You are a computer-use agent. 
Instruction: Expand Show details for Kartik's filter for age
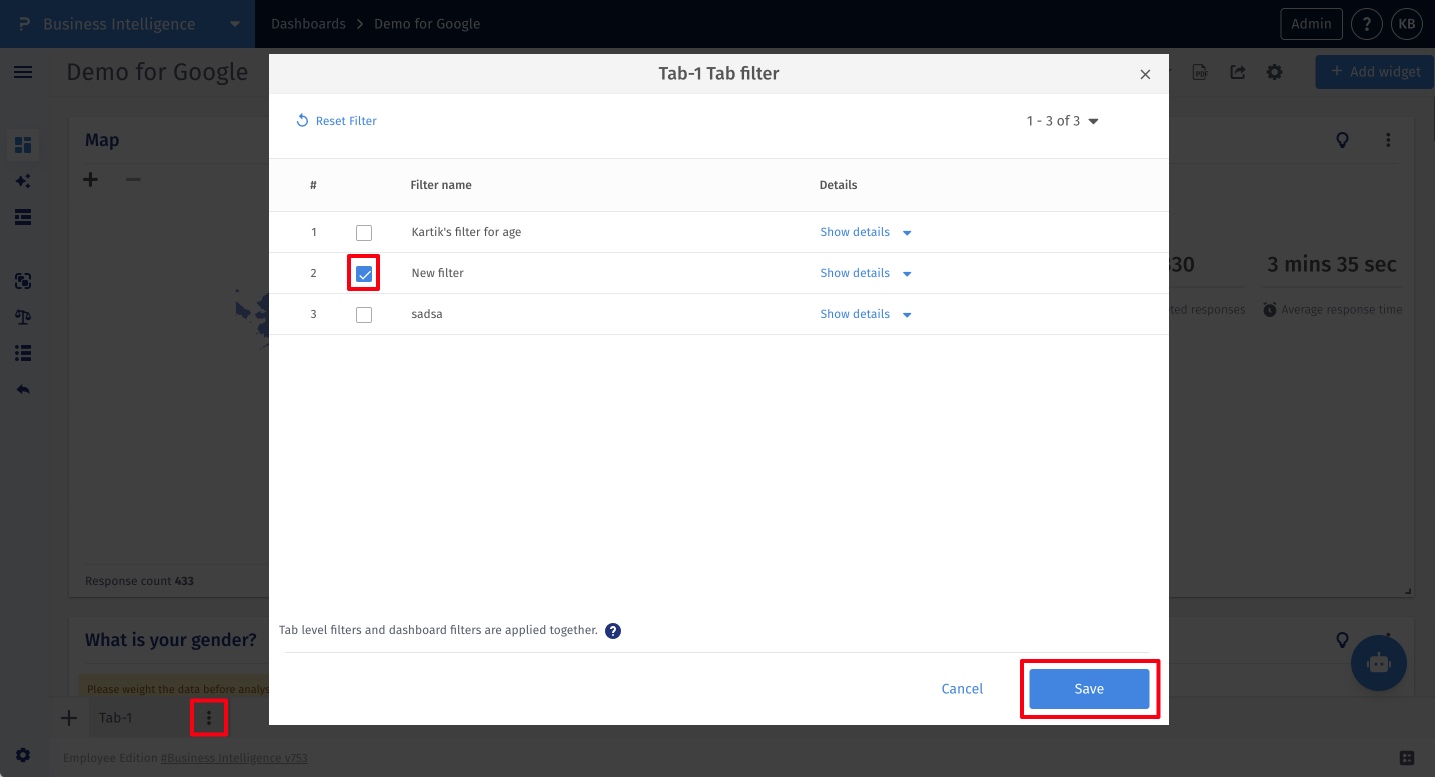[x=855, y=232]
